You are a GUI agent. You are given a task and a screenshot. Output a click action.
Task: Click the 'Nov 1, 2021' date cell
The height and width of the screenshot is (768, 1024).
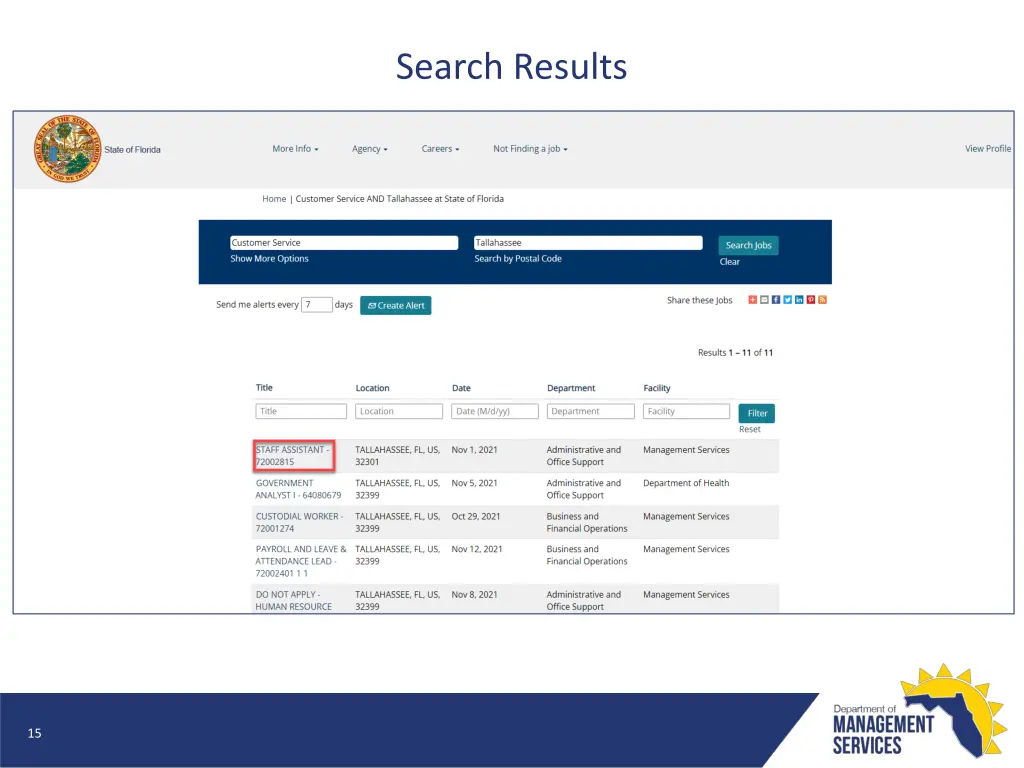coord(474,450)
